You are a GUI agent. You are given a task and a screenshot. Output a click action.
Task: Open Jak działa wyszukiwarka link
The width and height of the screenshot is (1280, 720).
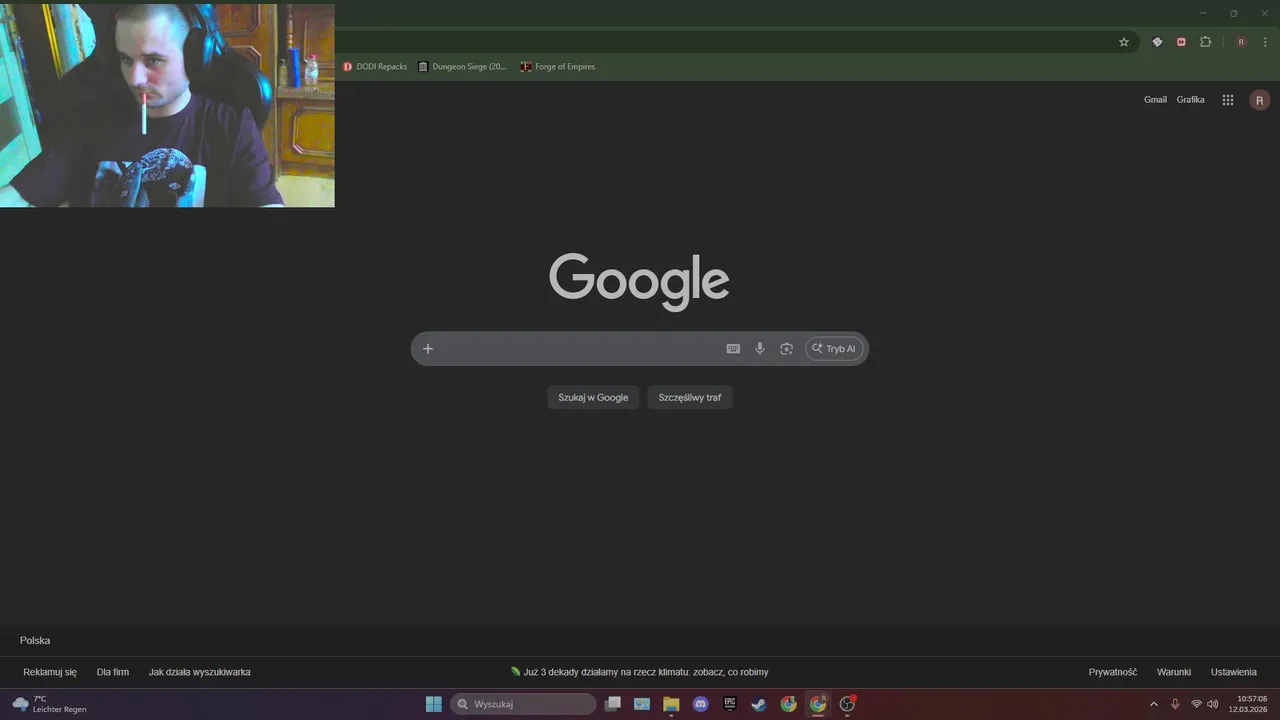tap(200, 673)
